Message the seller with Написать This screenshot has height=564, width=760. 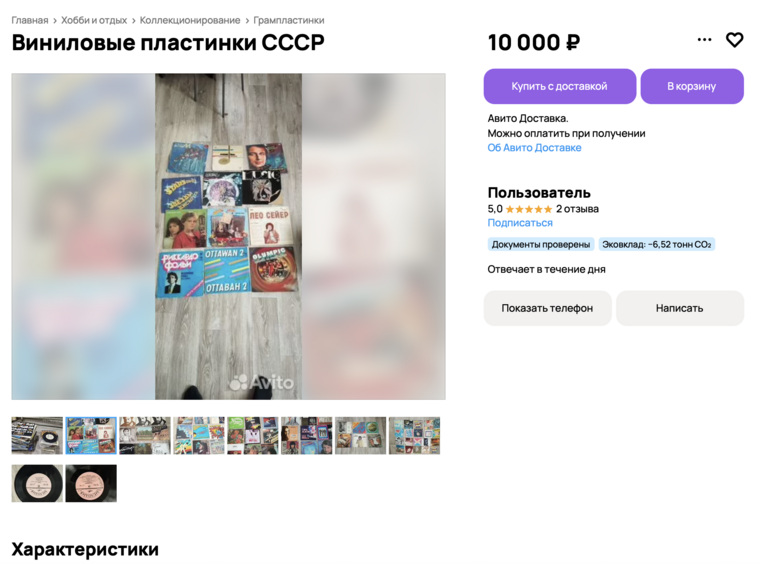tap(680, 308)
